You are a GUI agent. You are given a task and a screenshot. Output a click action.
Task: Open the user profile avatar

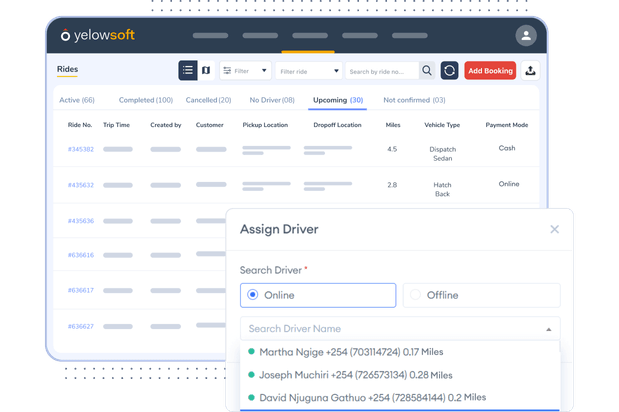(x=526, y=36)
